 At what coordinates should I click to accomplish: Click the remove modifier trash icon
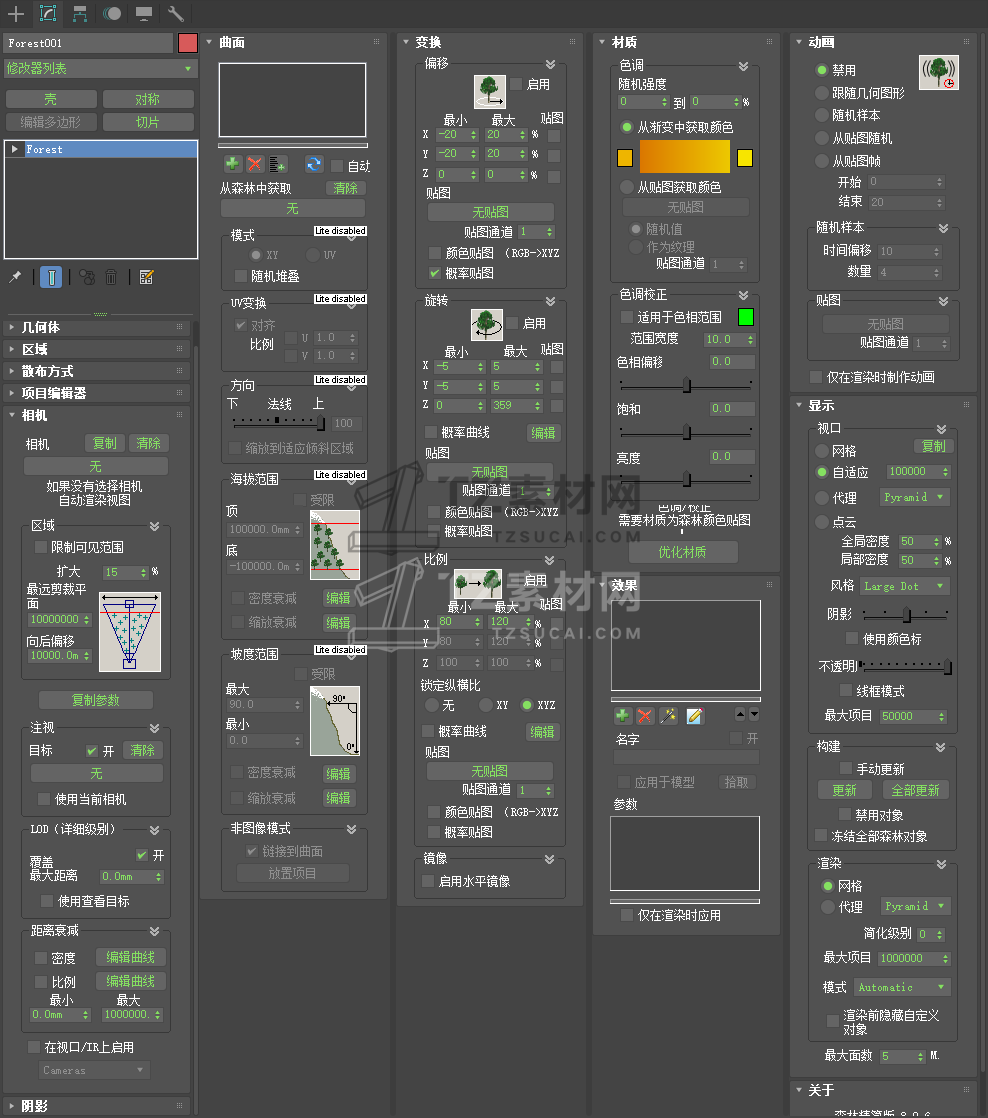pyautogui.click(x=111, y=277)
